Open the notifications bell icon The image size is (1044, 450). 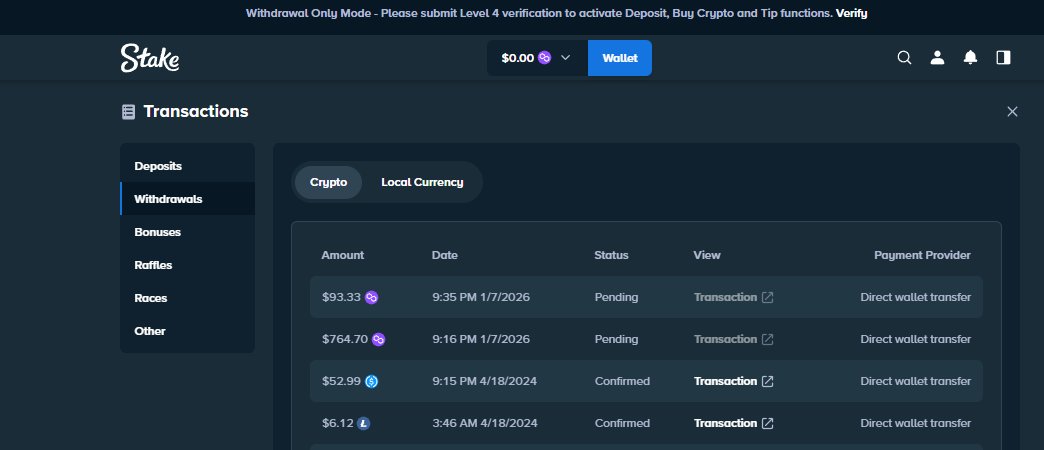(971, 58)
